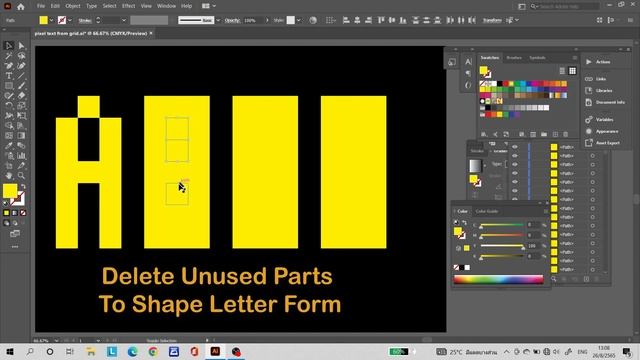
Task: Close the pixel text from grid.ai tab
Action: pos(151,33)
